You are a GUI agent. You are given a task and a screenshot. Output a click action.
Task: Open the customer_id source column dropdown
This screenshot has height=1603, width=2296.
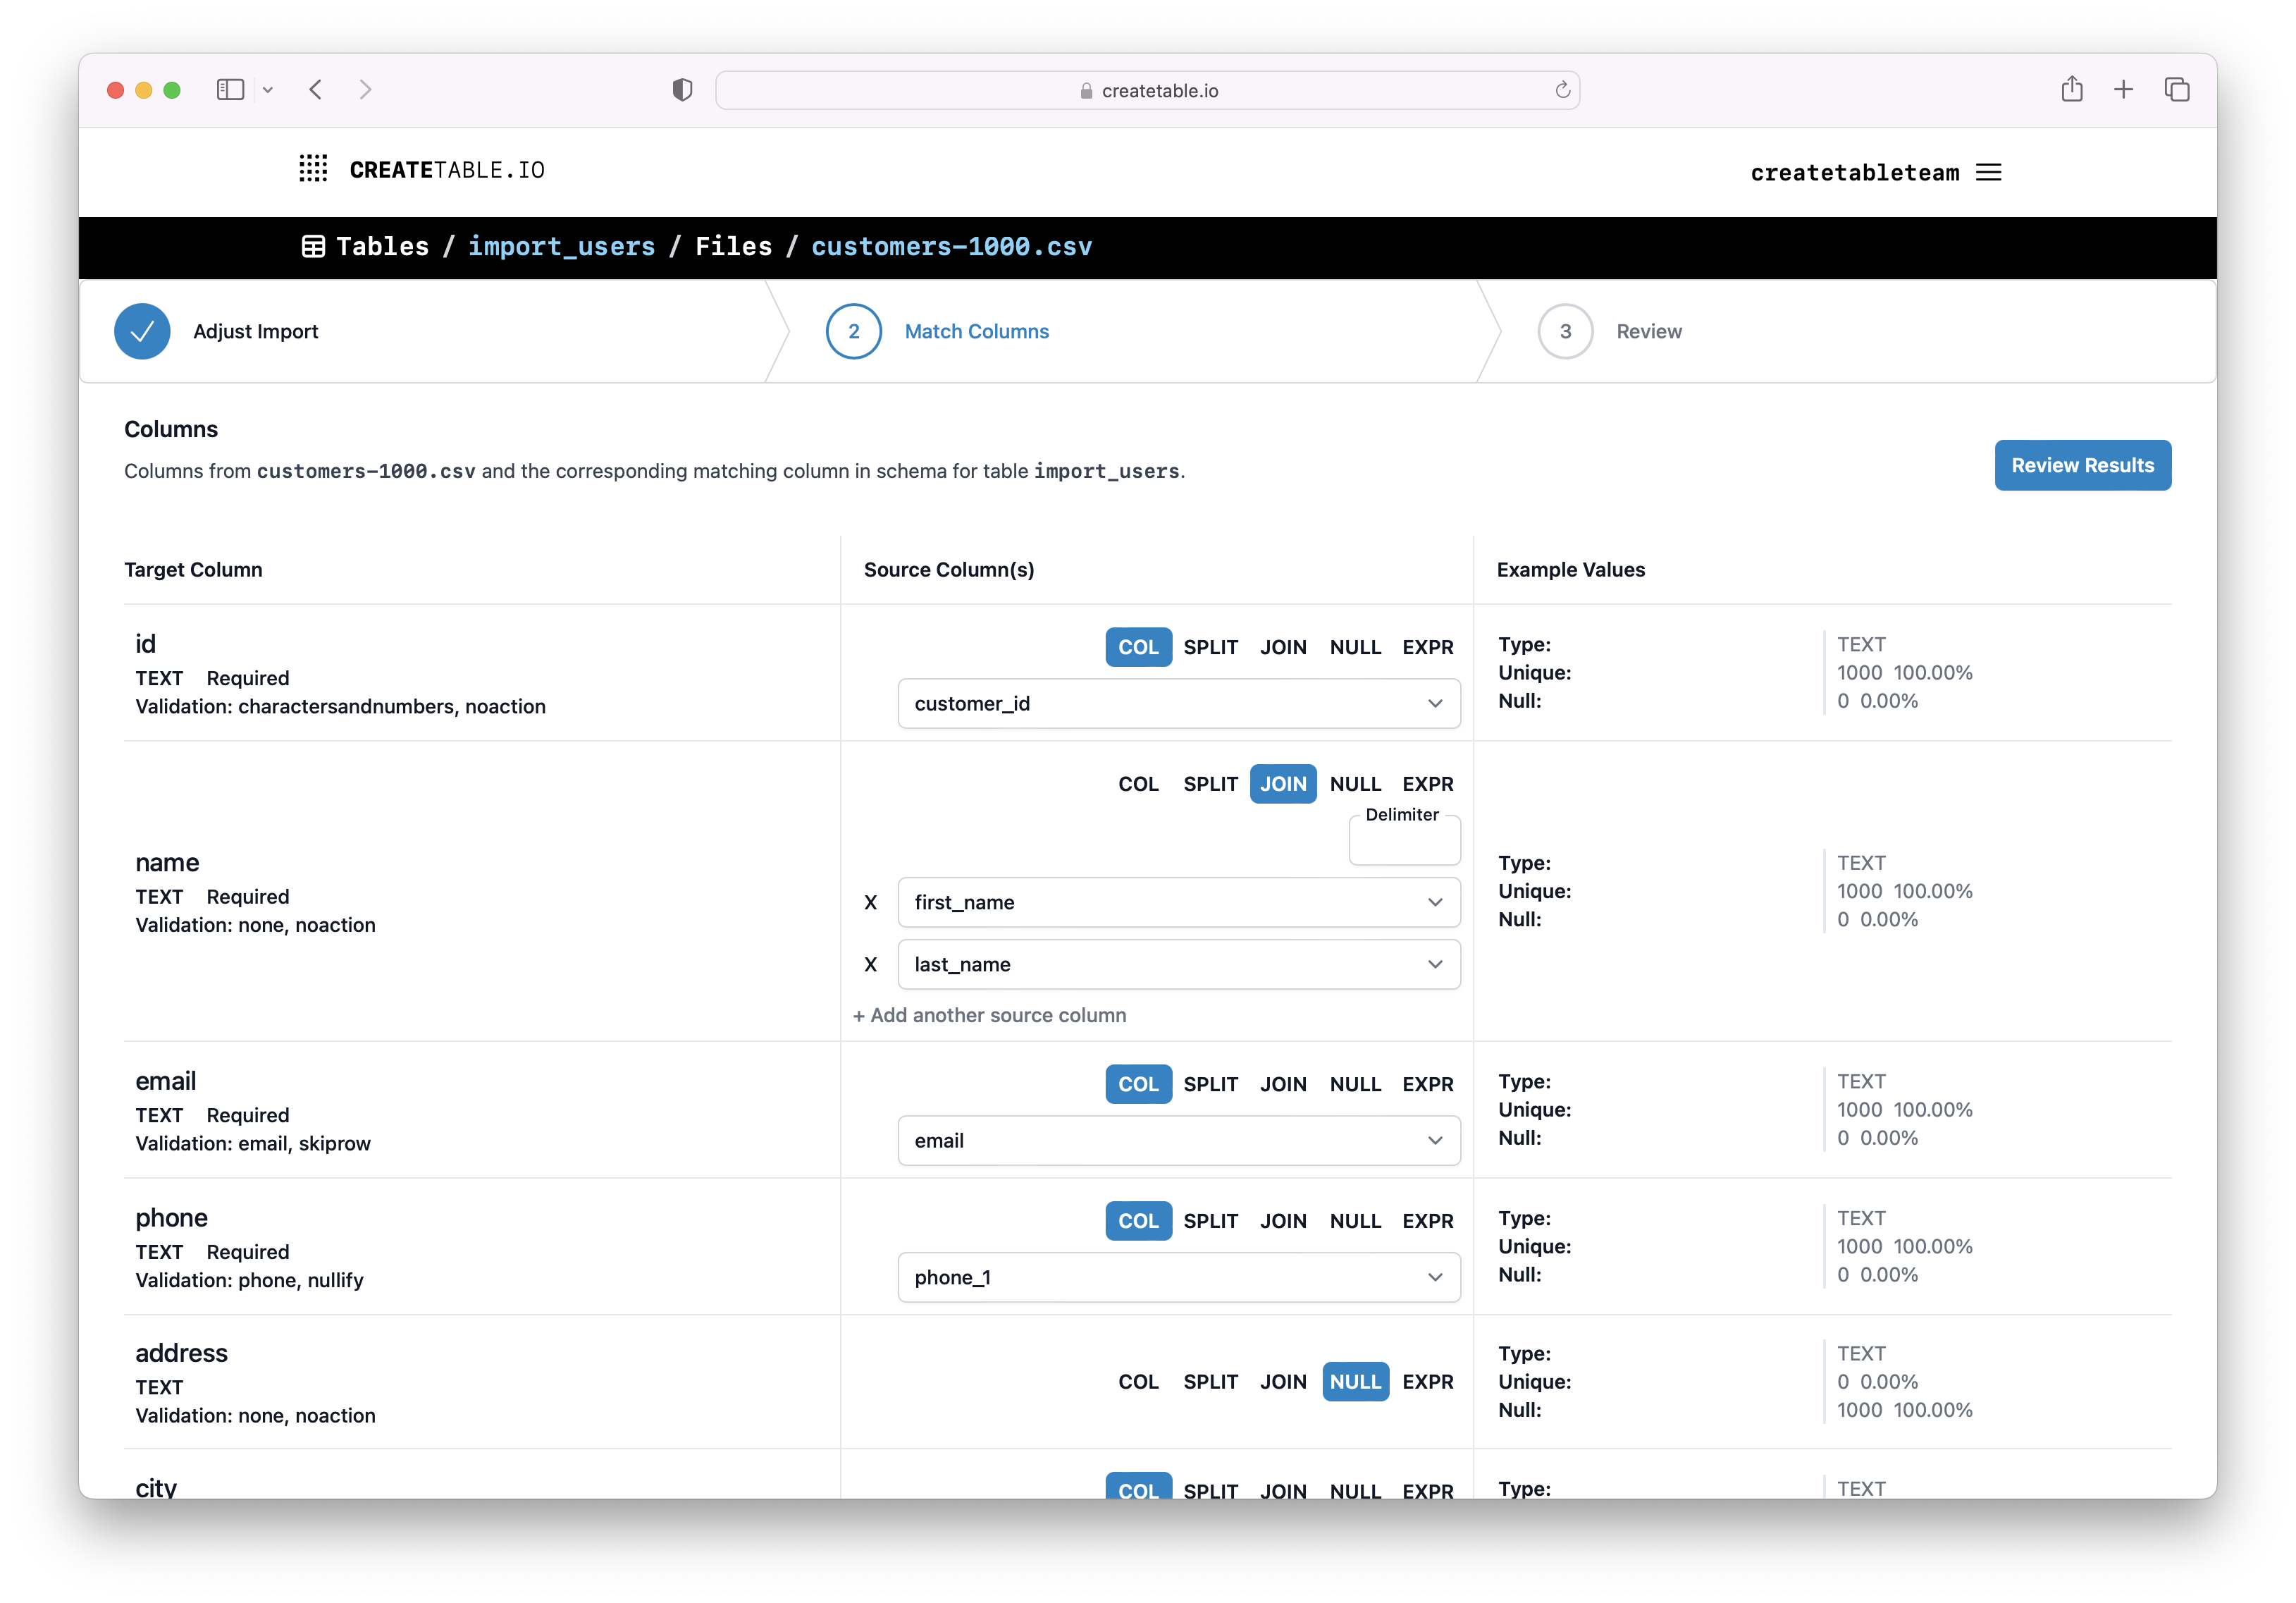[x=1179, y=704]
